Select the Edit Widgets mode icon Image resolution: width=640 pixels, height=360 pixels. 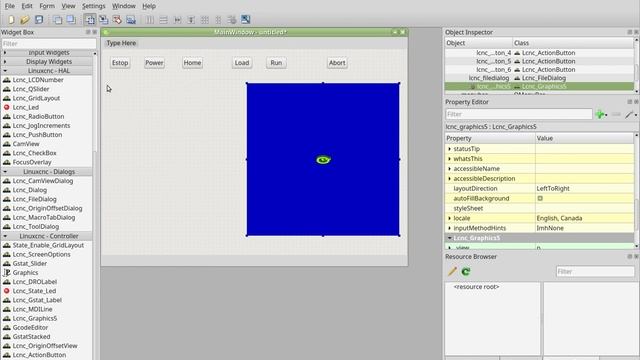[90, 20]
